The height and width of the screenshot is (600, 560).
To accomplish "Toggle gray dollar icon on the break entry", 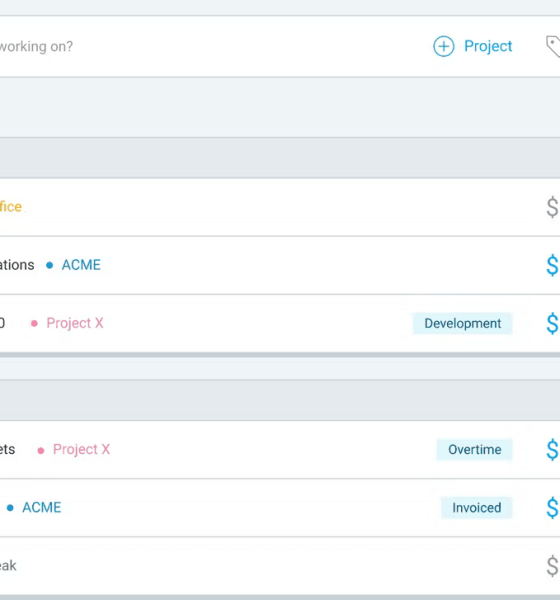I will click(552, 566).
